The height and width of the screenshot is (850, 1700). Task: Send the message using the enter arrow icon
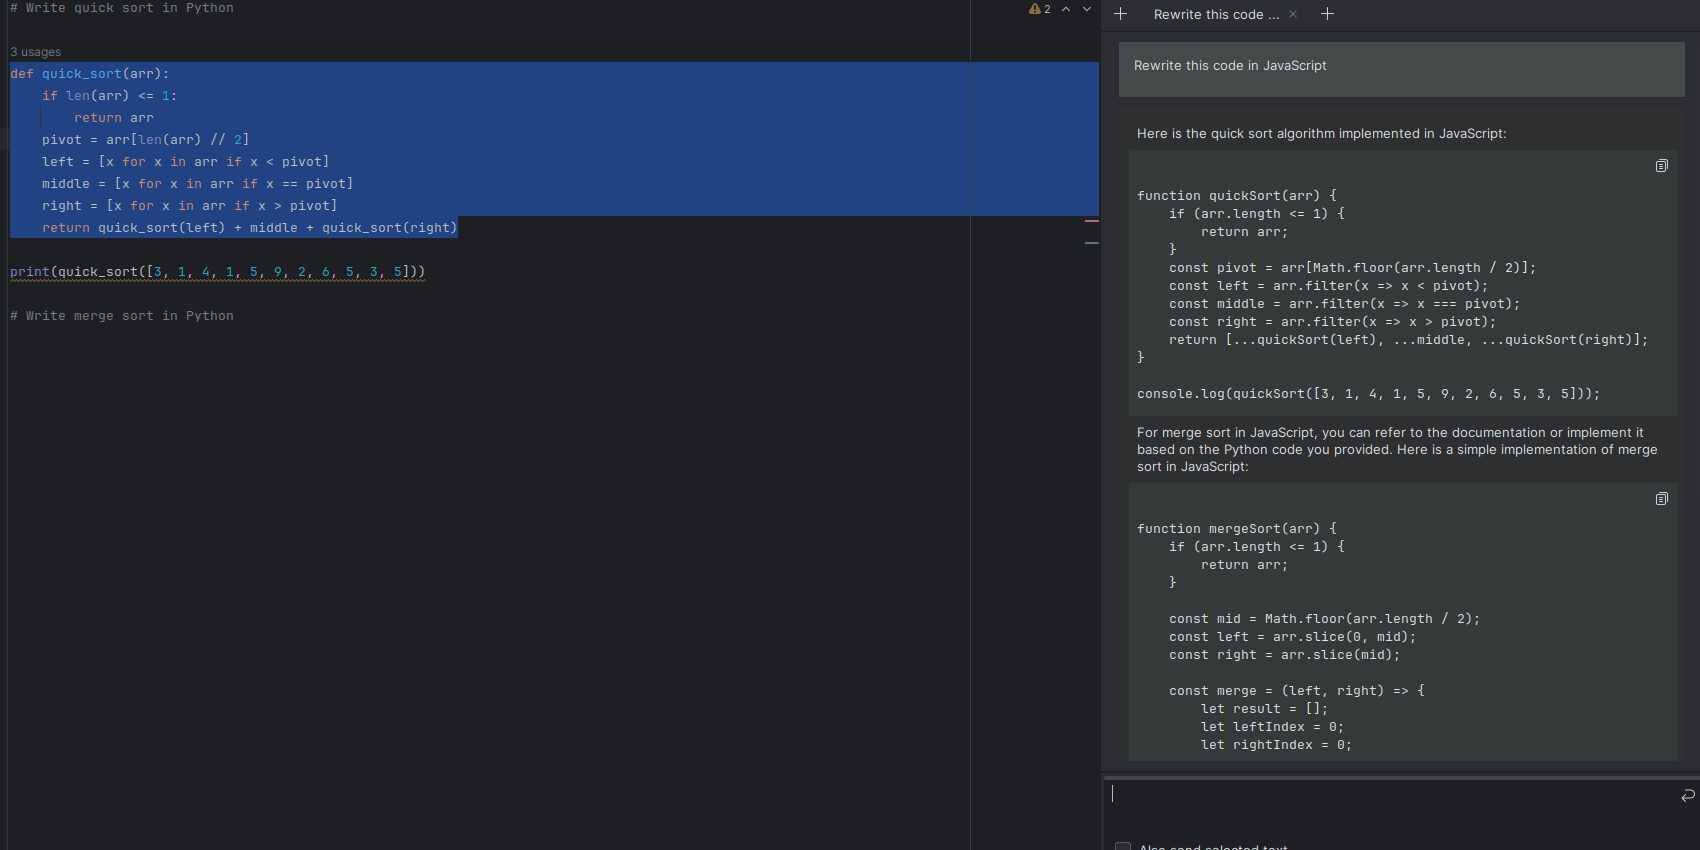(1687, 795)
